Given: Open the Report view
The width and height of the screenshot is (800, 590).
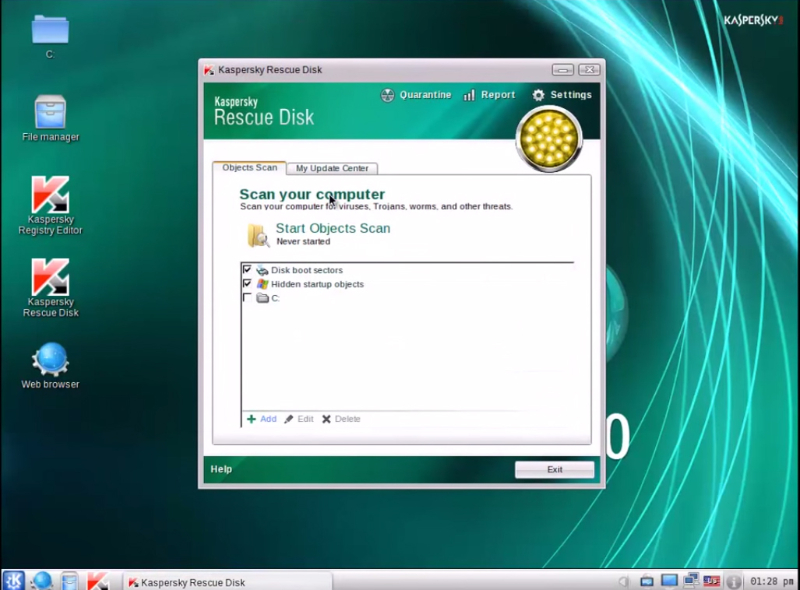Looking at the screenshot, I should coord(489,95).
